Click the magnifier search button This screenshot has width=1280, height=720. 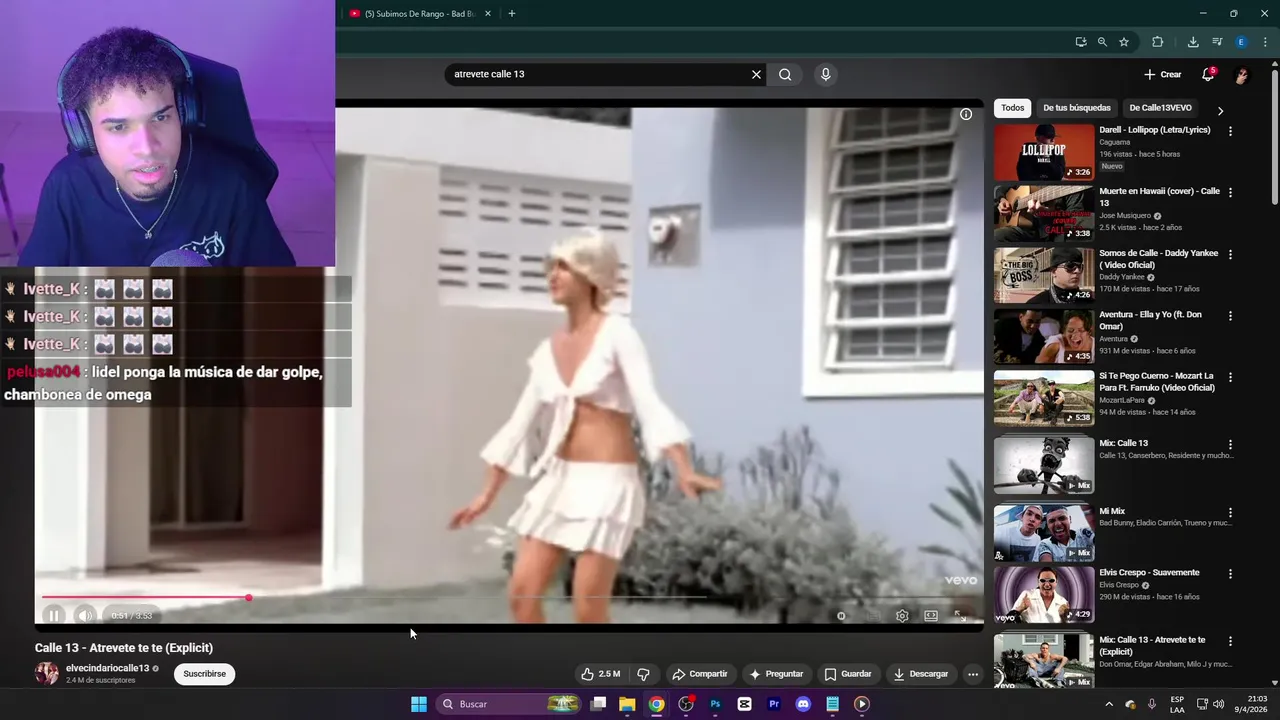(785, 74)
